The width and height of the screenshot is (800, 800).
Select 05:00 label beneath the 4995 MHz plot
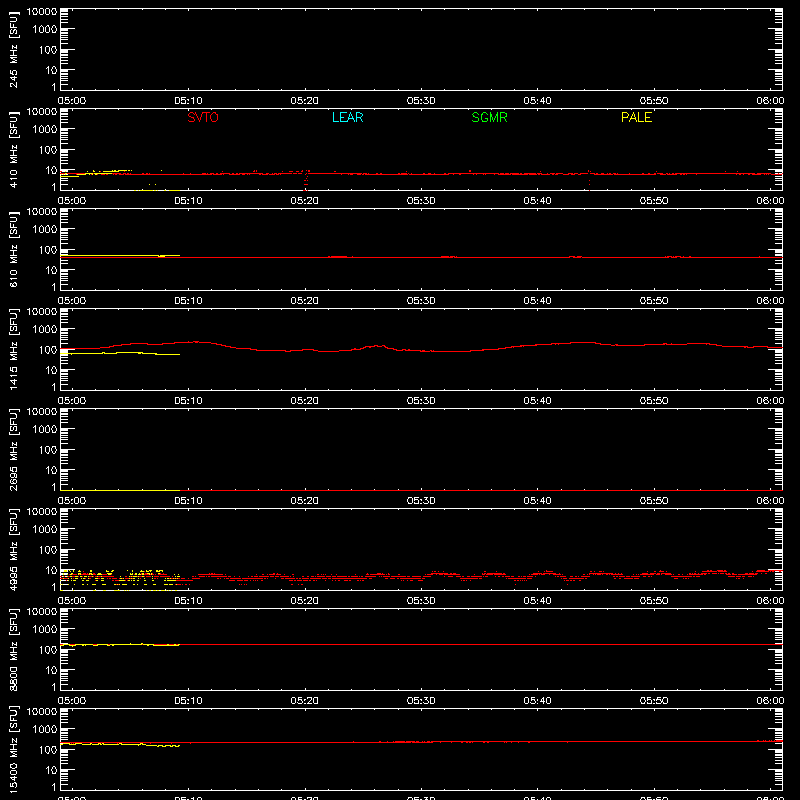tap(72, 601)
